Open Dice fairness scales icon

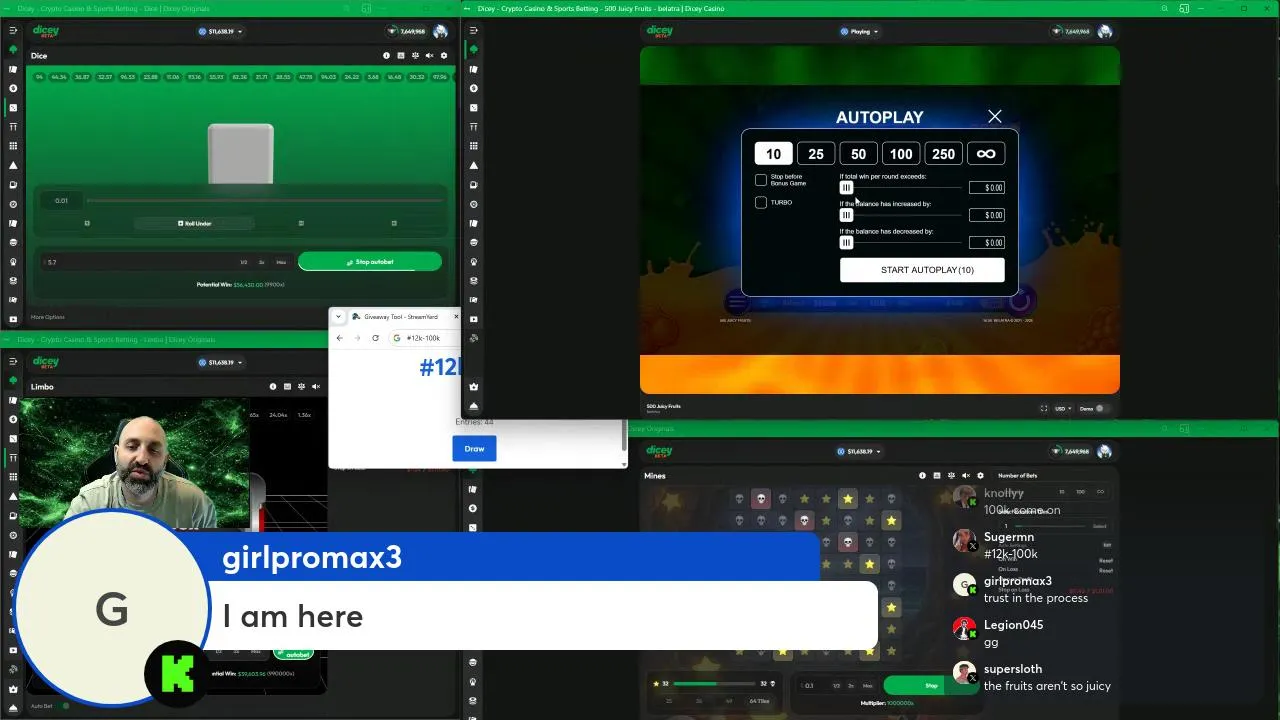[415, 56]
